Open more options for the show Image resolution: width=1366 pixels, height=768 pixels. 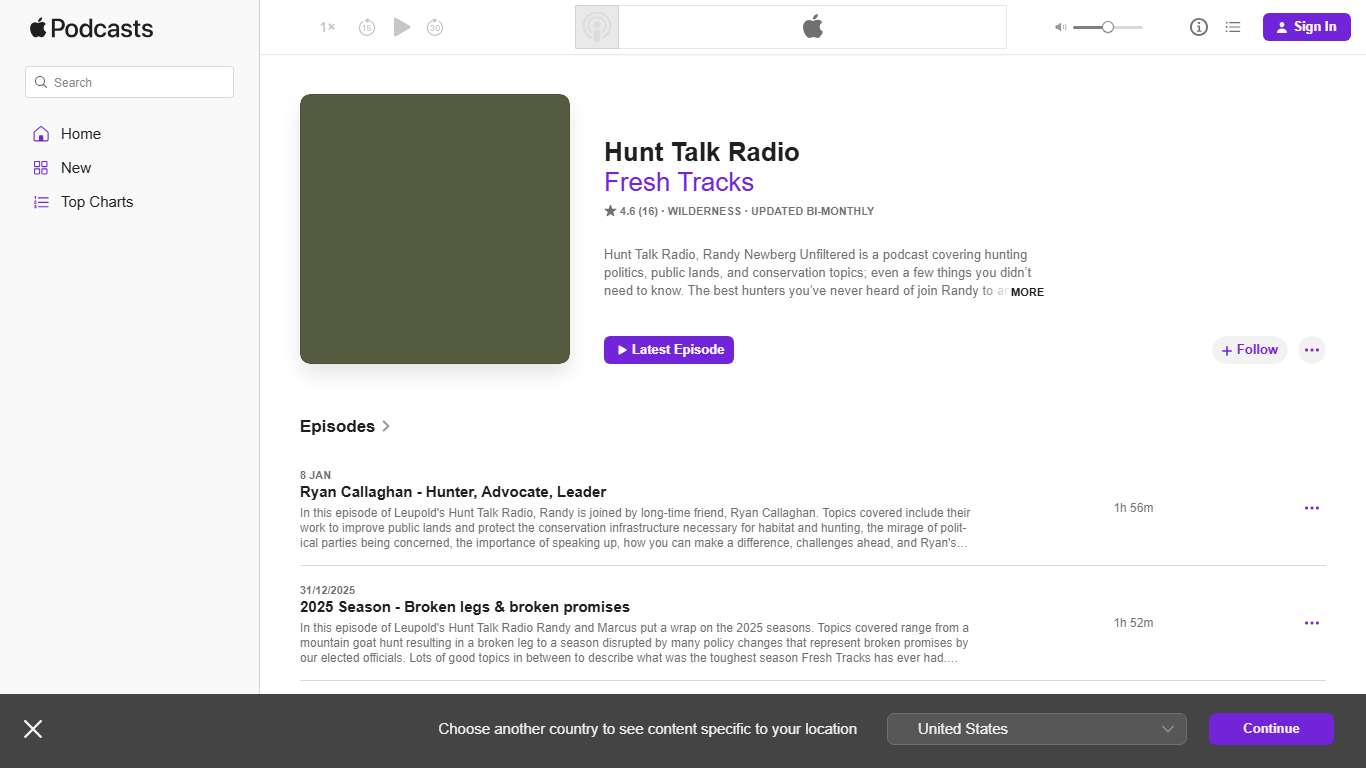1311,349
